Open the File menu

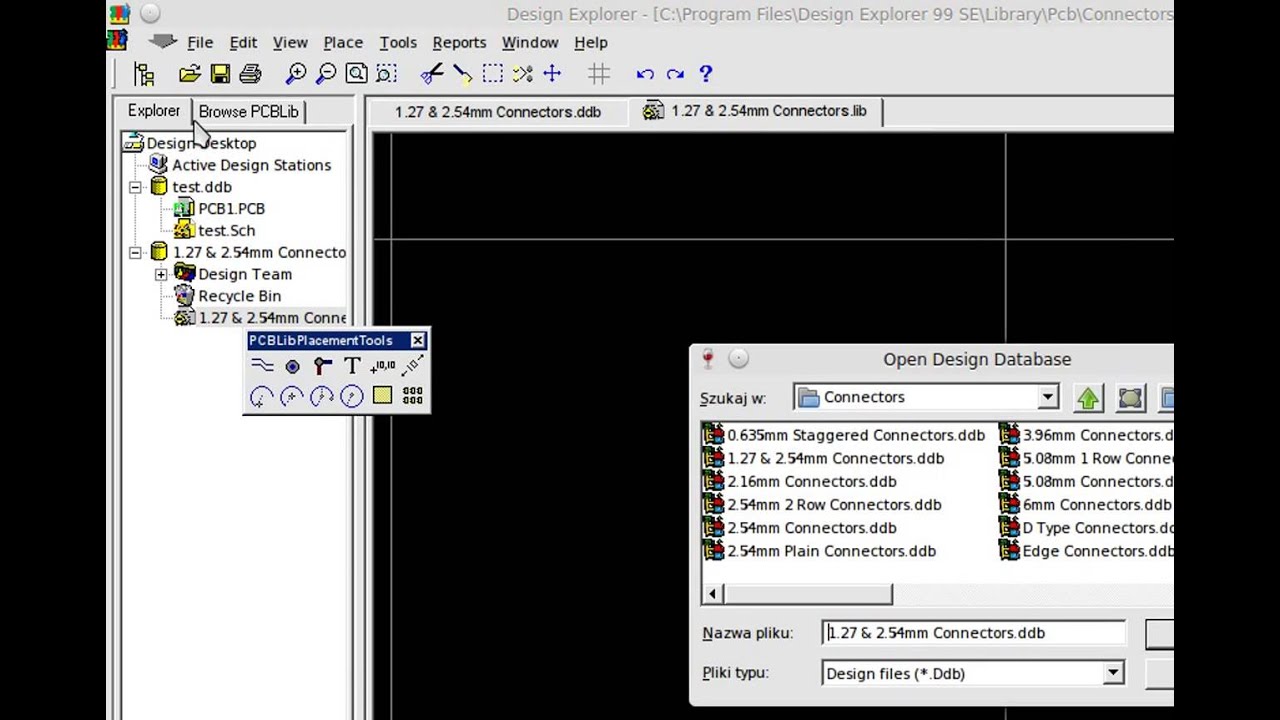coord(200,42)
